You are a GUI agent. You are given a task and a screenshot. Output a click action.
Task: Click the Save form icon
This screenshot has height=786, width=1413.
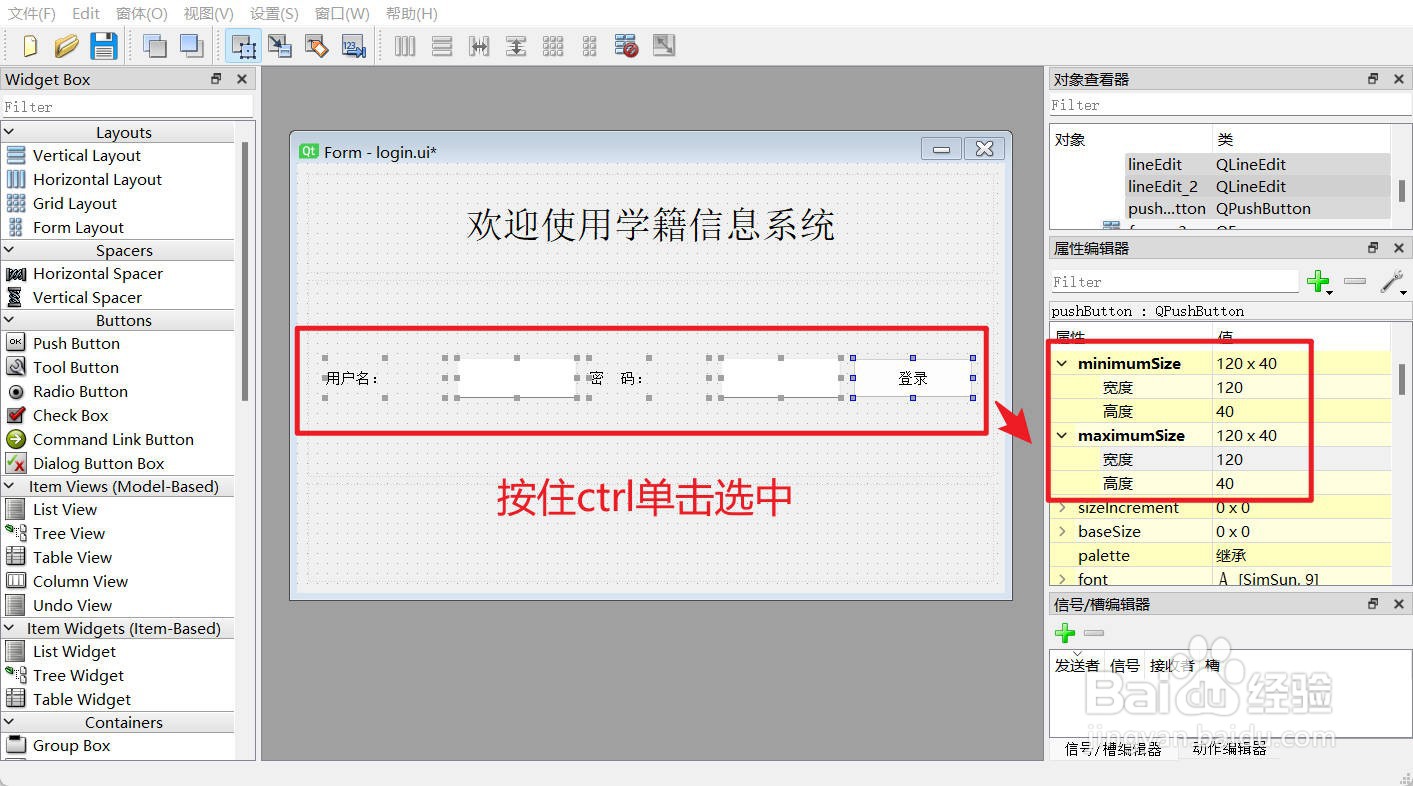[104, 45]
